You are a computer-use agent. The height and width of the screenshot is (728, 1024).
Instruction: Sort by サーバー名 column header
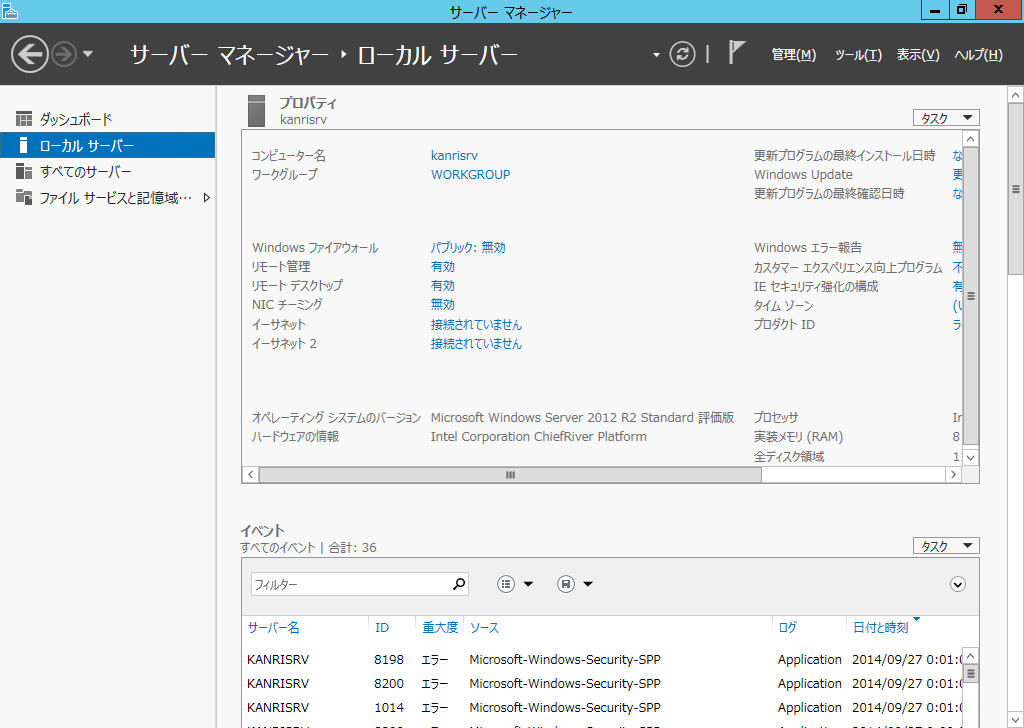[273, 627]
